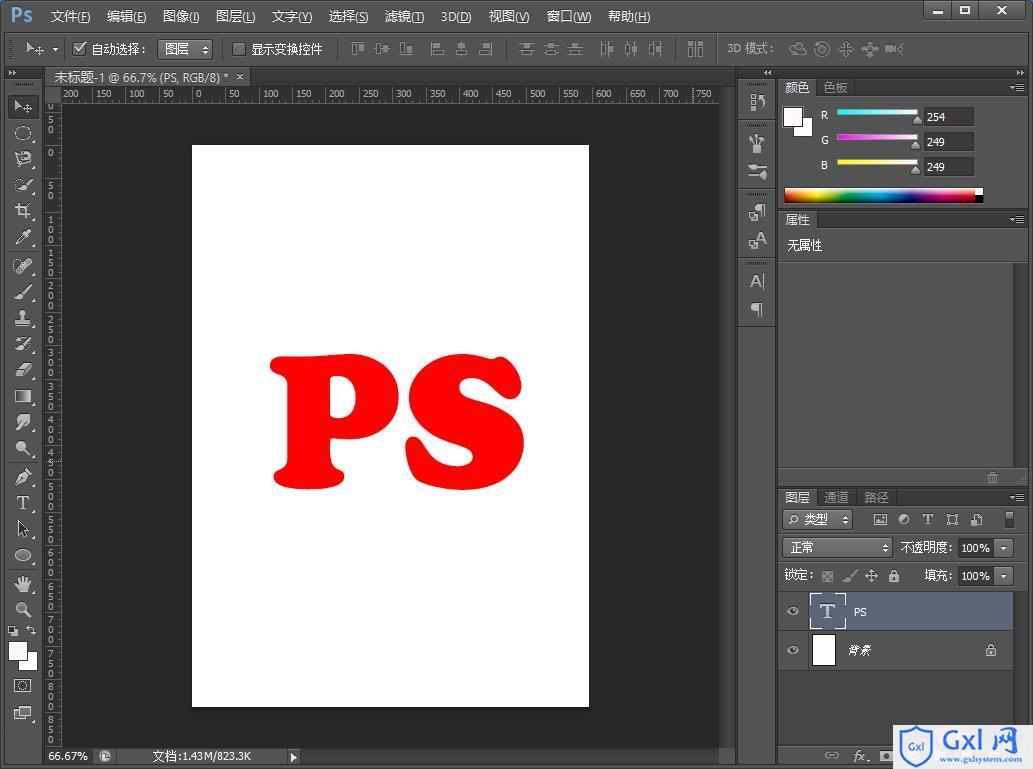1033x769 pixels.
Task: Select the History Brush tool
Action: (23, 343)
